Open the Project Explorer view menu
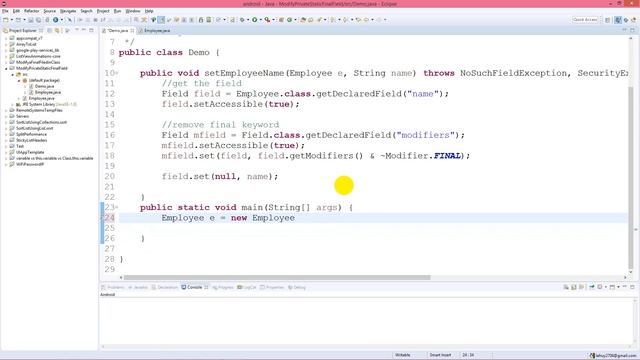 click(76, 30)
